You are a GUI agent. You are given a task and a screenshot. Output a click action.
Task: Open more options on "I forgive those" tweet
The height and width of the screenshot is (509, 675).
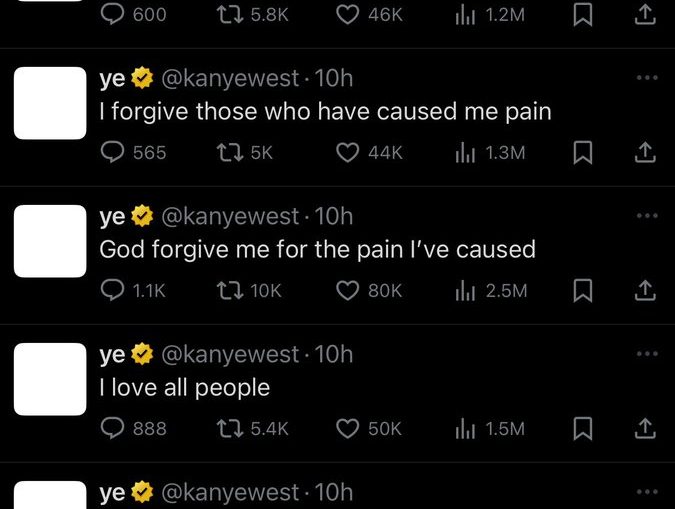647,78
